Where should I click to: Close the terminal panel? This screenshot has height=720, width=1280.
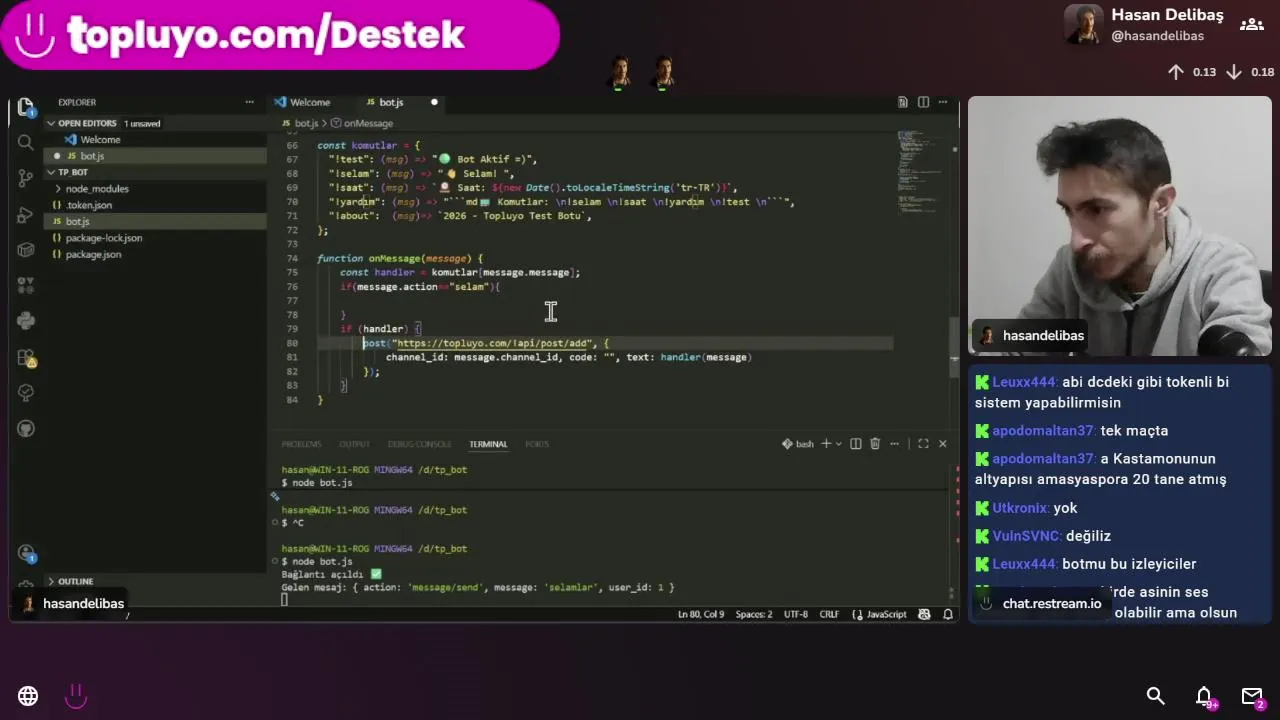(x=942, y=444)
